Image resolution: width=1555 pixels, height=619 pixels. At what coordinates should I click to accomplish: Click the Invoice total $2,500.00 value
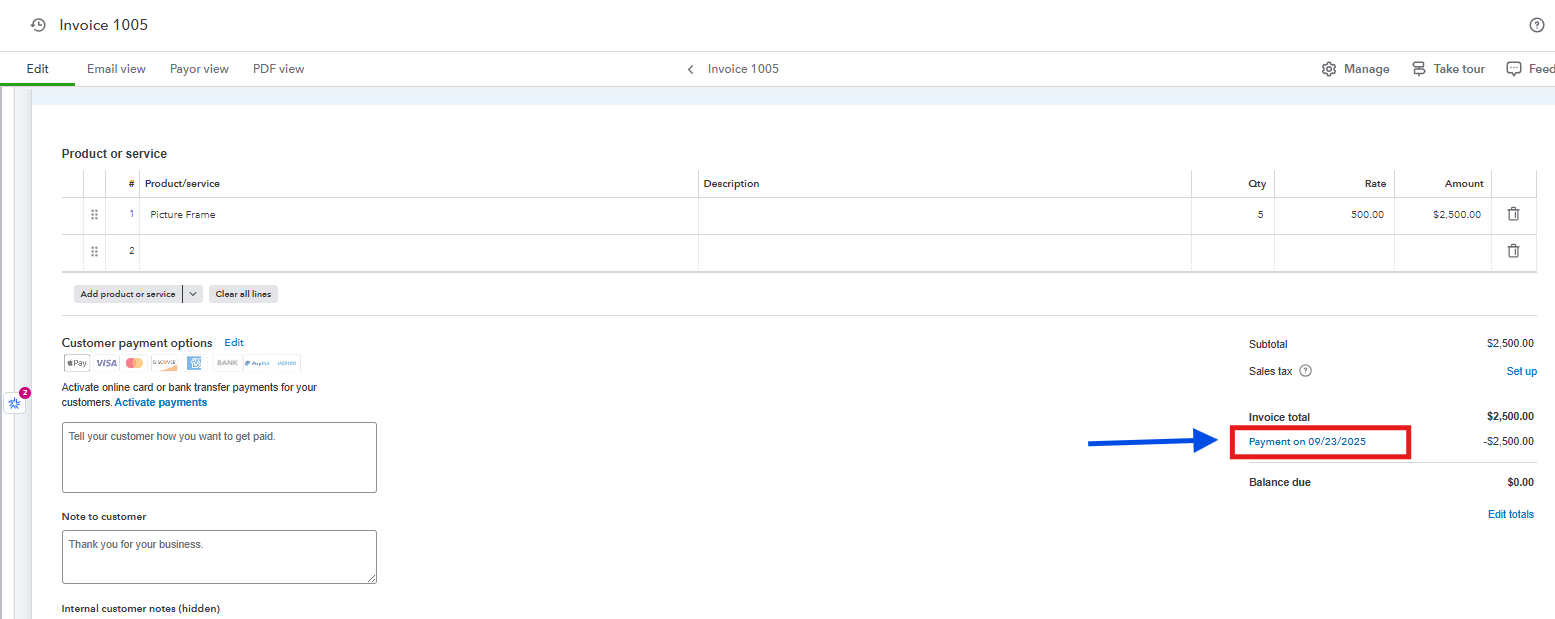[x=1510, y=416]
